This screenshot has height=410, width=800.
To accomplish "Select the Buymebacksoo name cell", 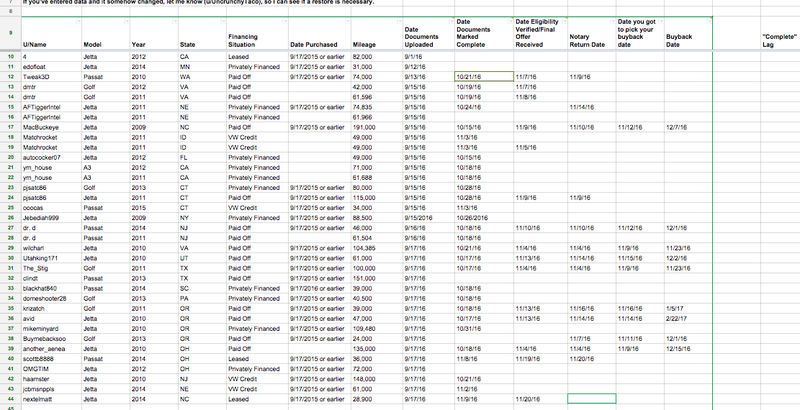I will [x=51, y=339].
